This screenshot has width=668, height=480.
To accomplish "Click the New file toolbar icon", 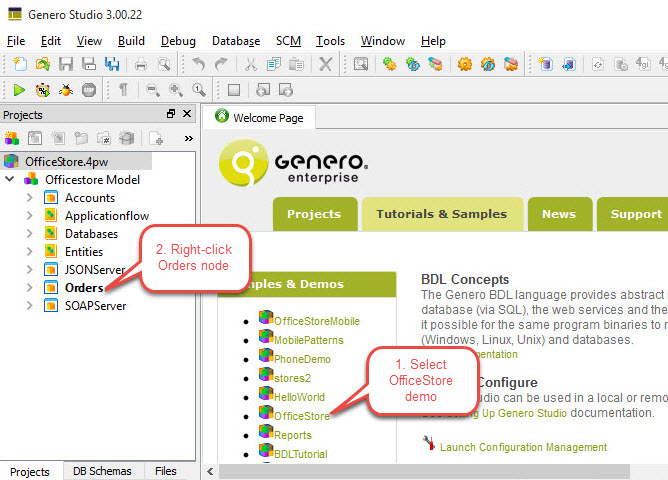I will point(20,64).
